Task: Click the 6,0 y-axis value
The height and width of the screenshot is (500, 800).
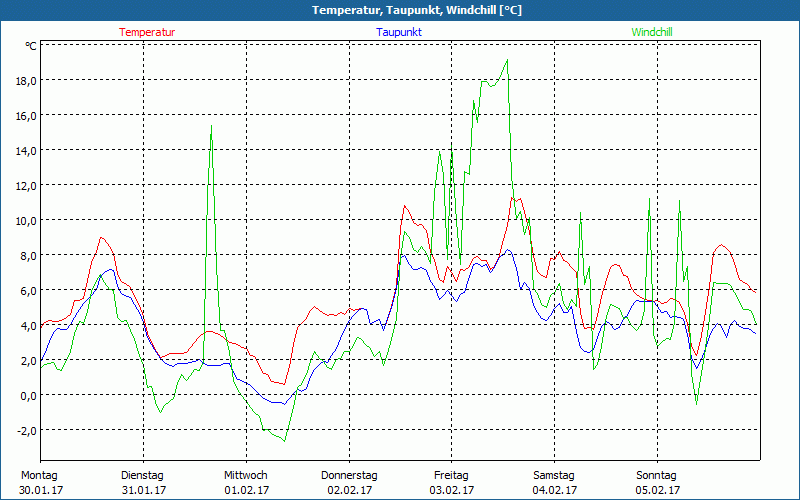Action: (29, 291)
